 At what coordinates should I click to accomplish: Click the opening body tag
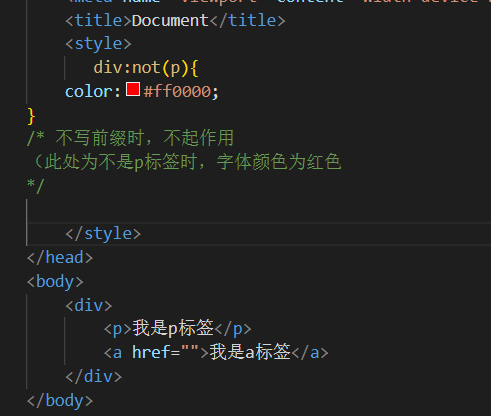click(x=55, y=282)
